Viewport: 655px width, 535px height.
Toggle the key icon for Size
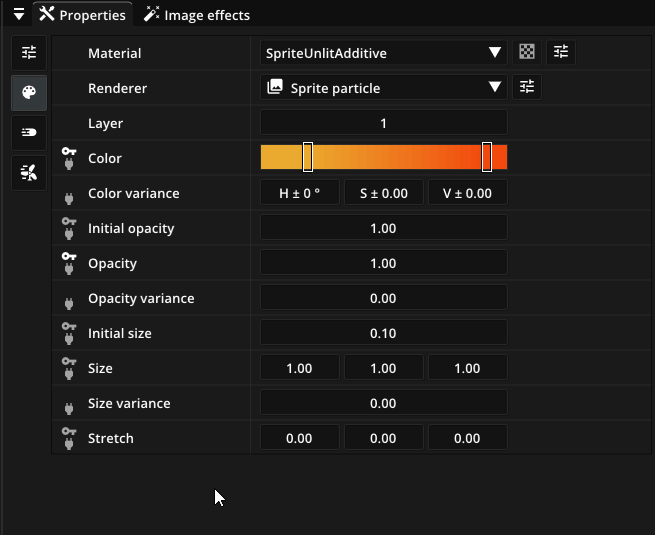69,361
